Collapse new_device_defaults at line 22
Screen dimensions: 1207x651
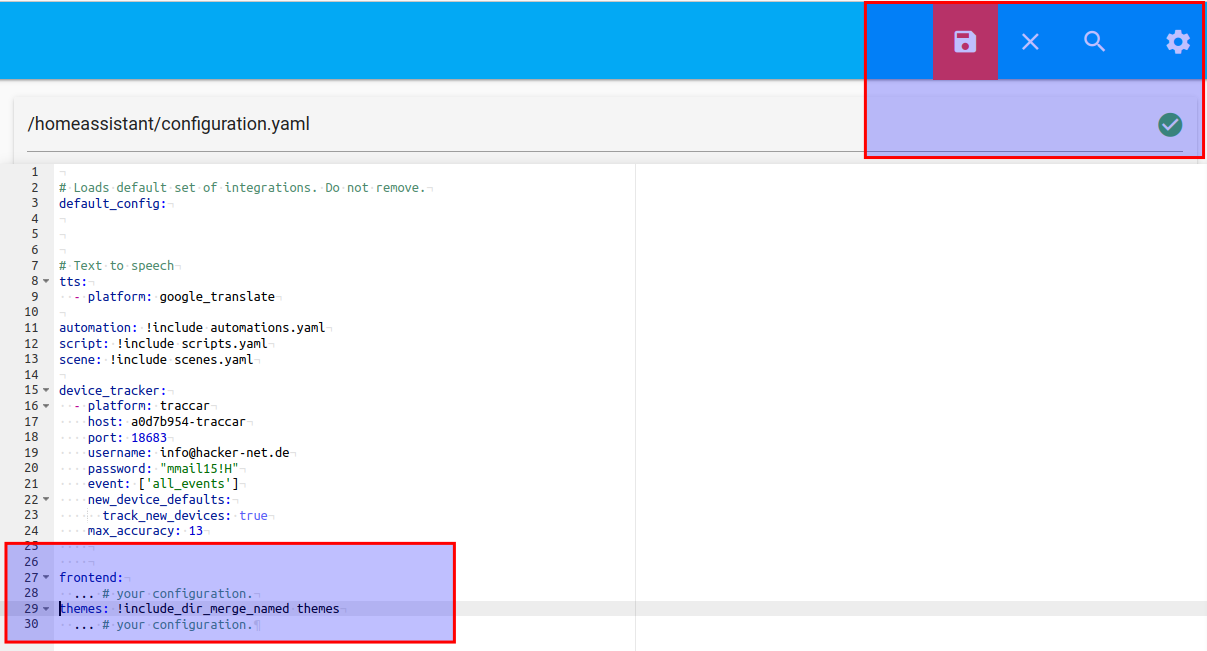[x=46, y=499]
